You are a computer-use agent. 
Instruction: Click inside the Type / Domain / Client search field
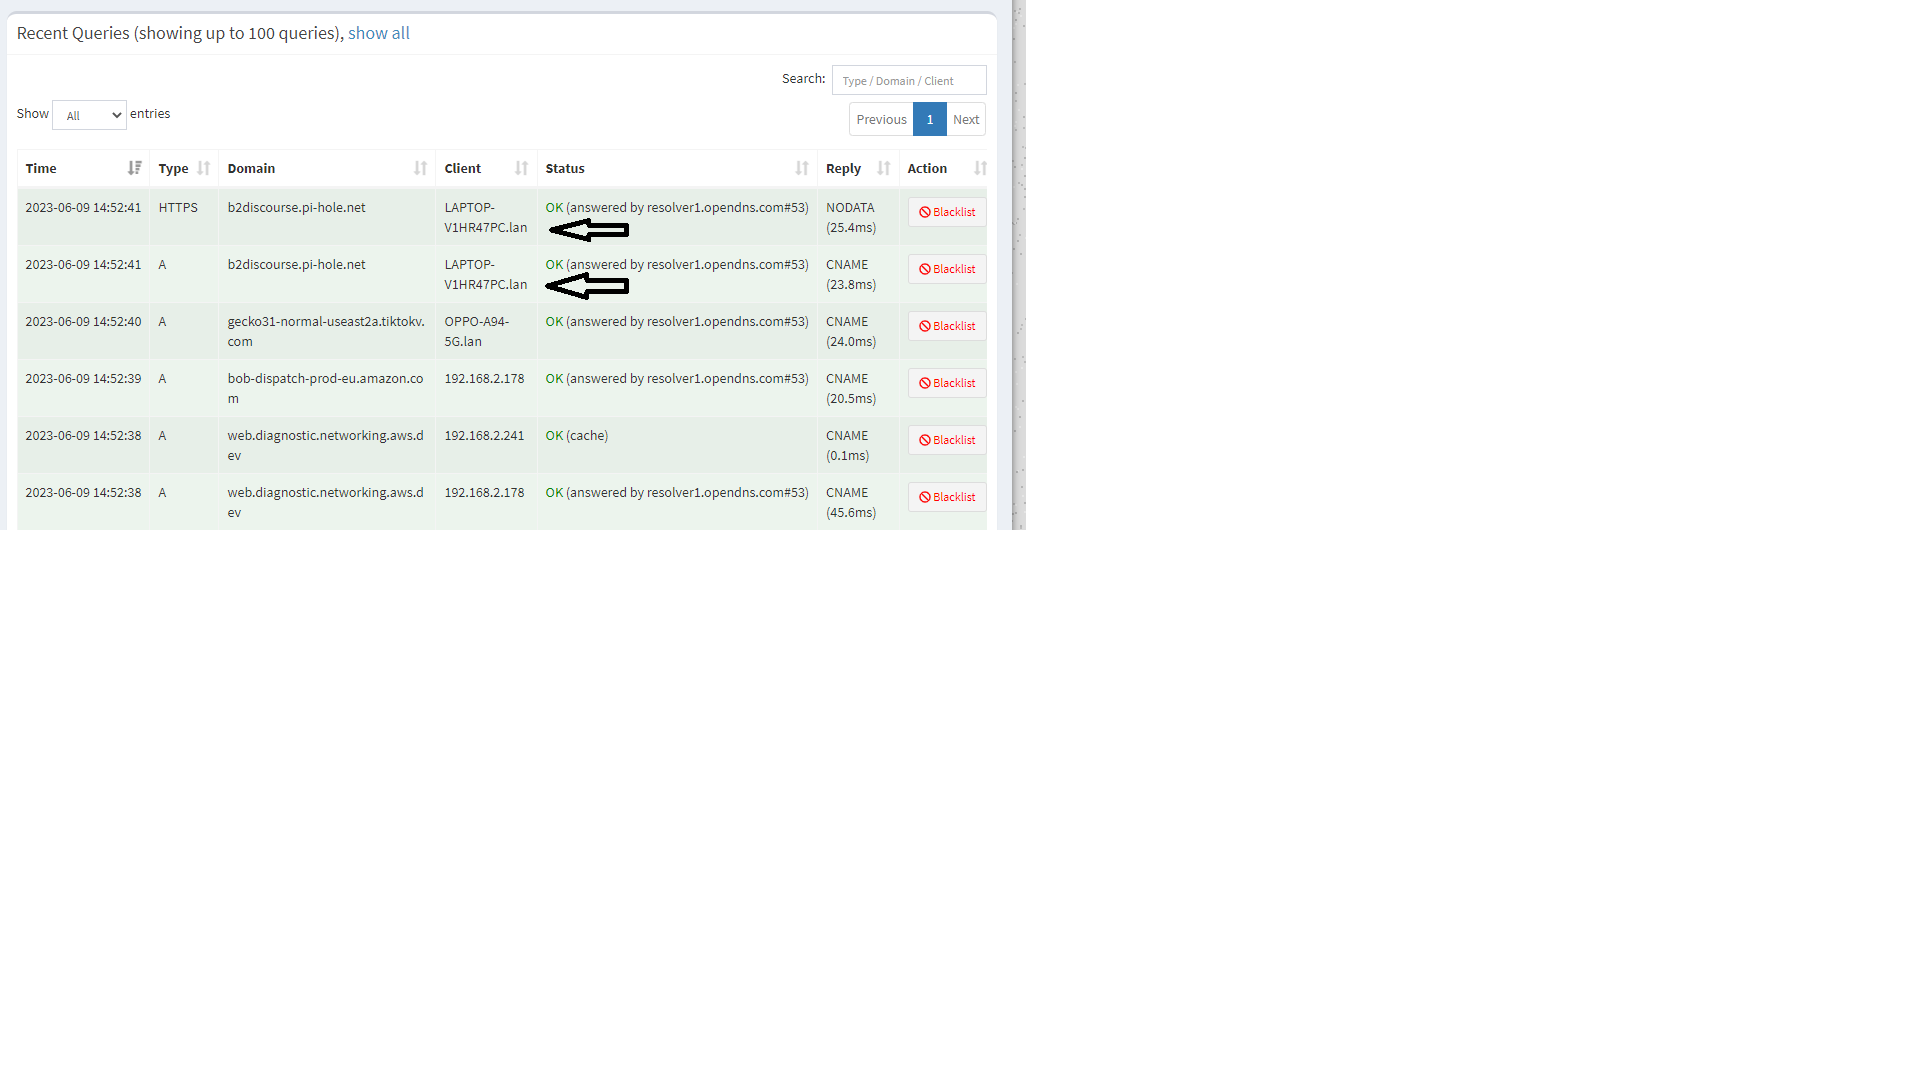tap(908, 80)
